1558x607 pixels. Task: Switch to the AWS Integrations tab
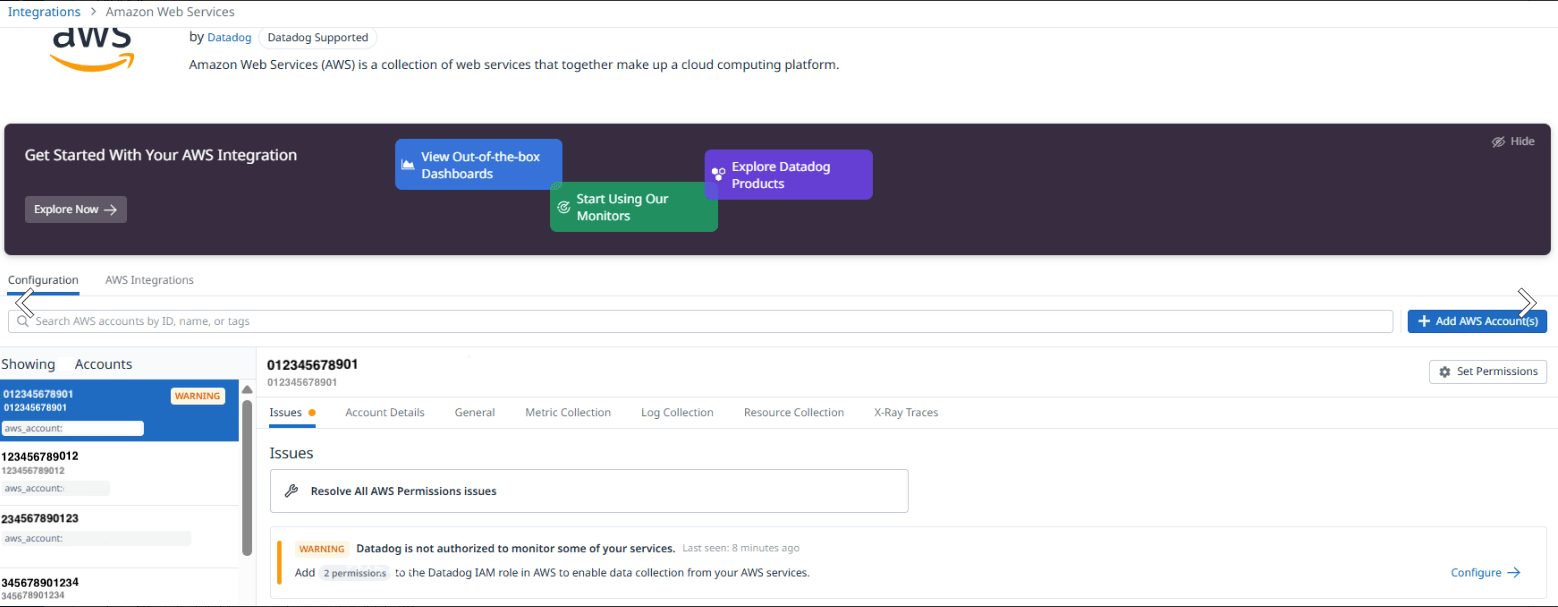(150, 280)
